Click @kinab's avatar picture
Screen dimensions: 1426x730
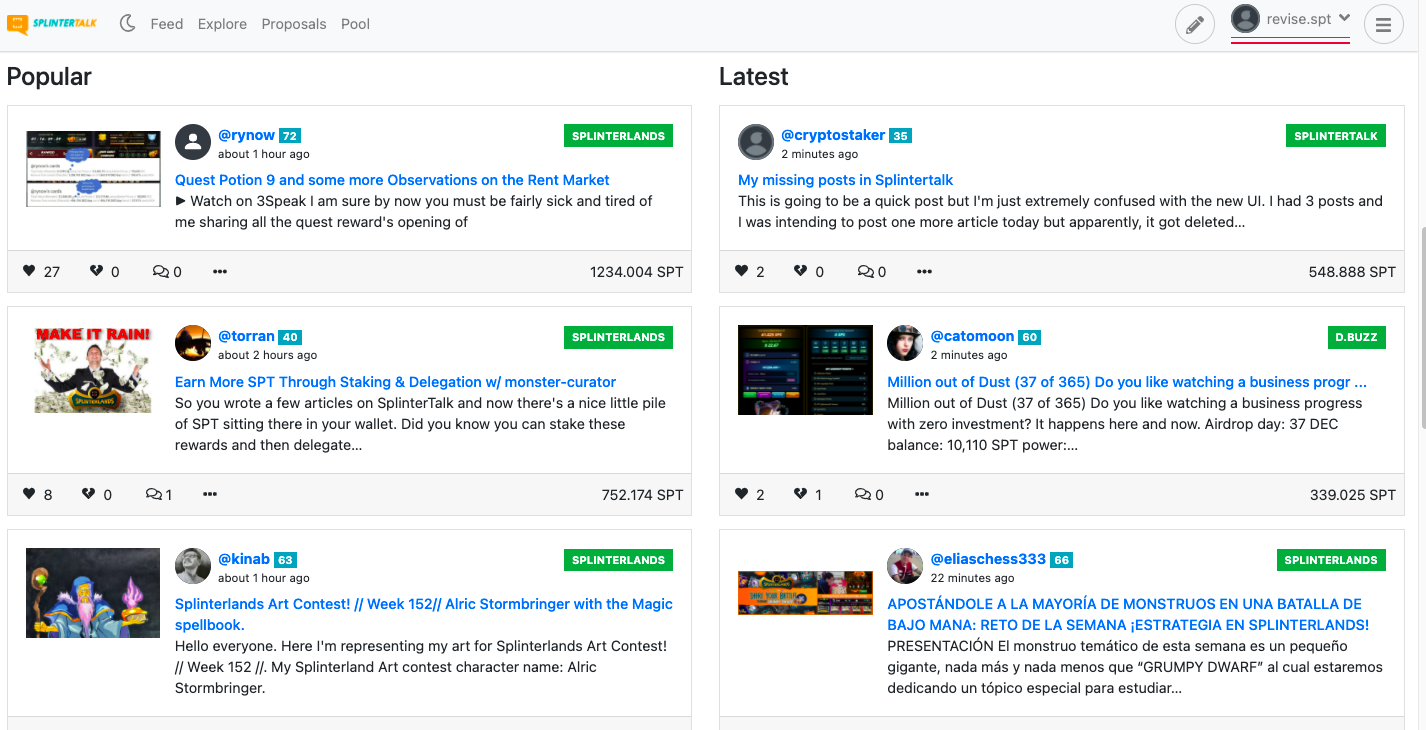coord(193,566)
